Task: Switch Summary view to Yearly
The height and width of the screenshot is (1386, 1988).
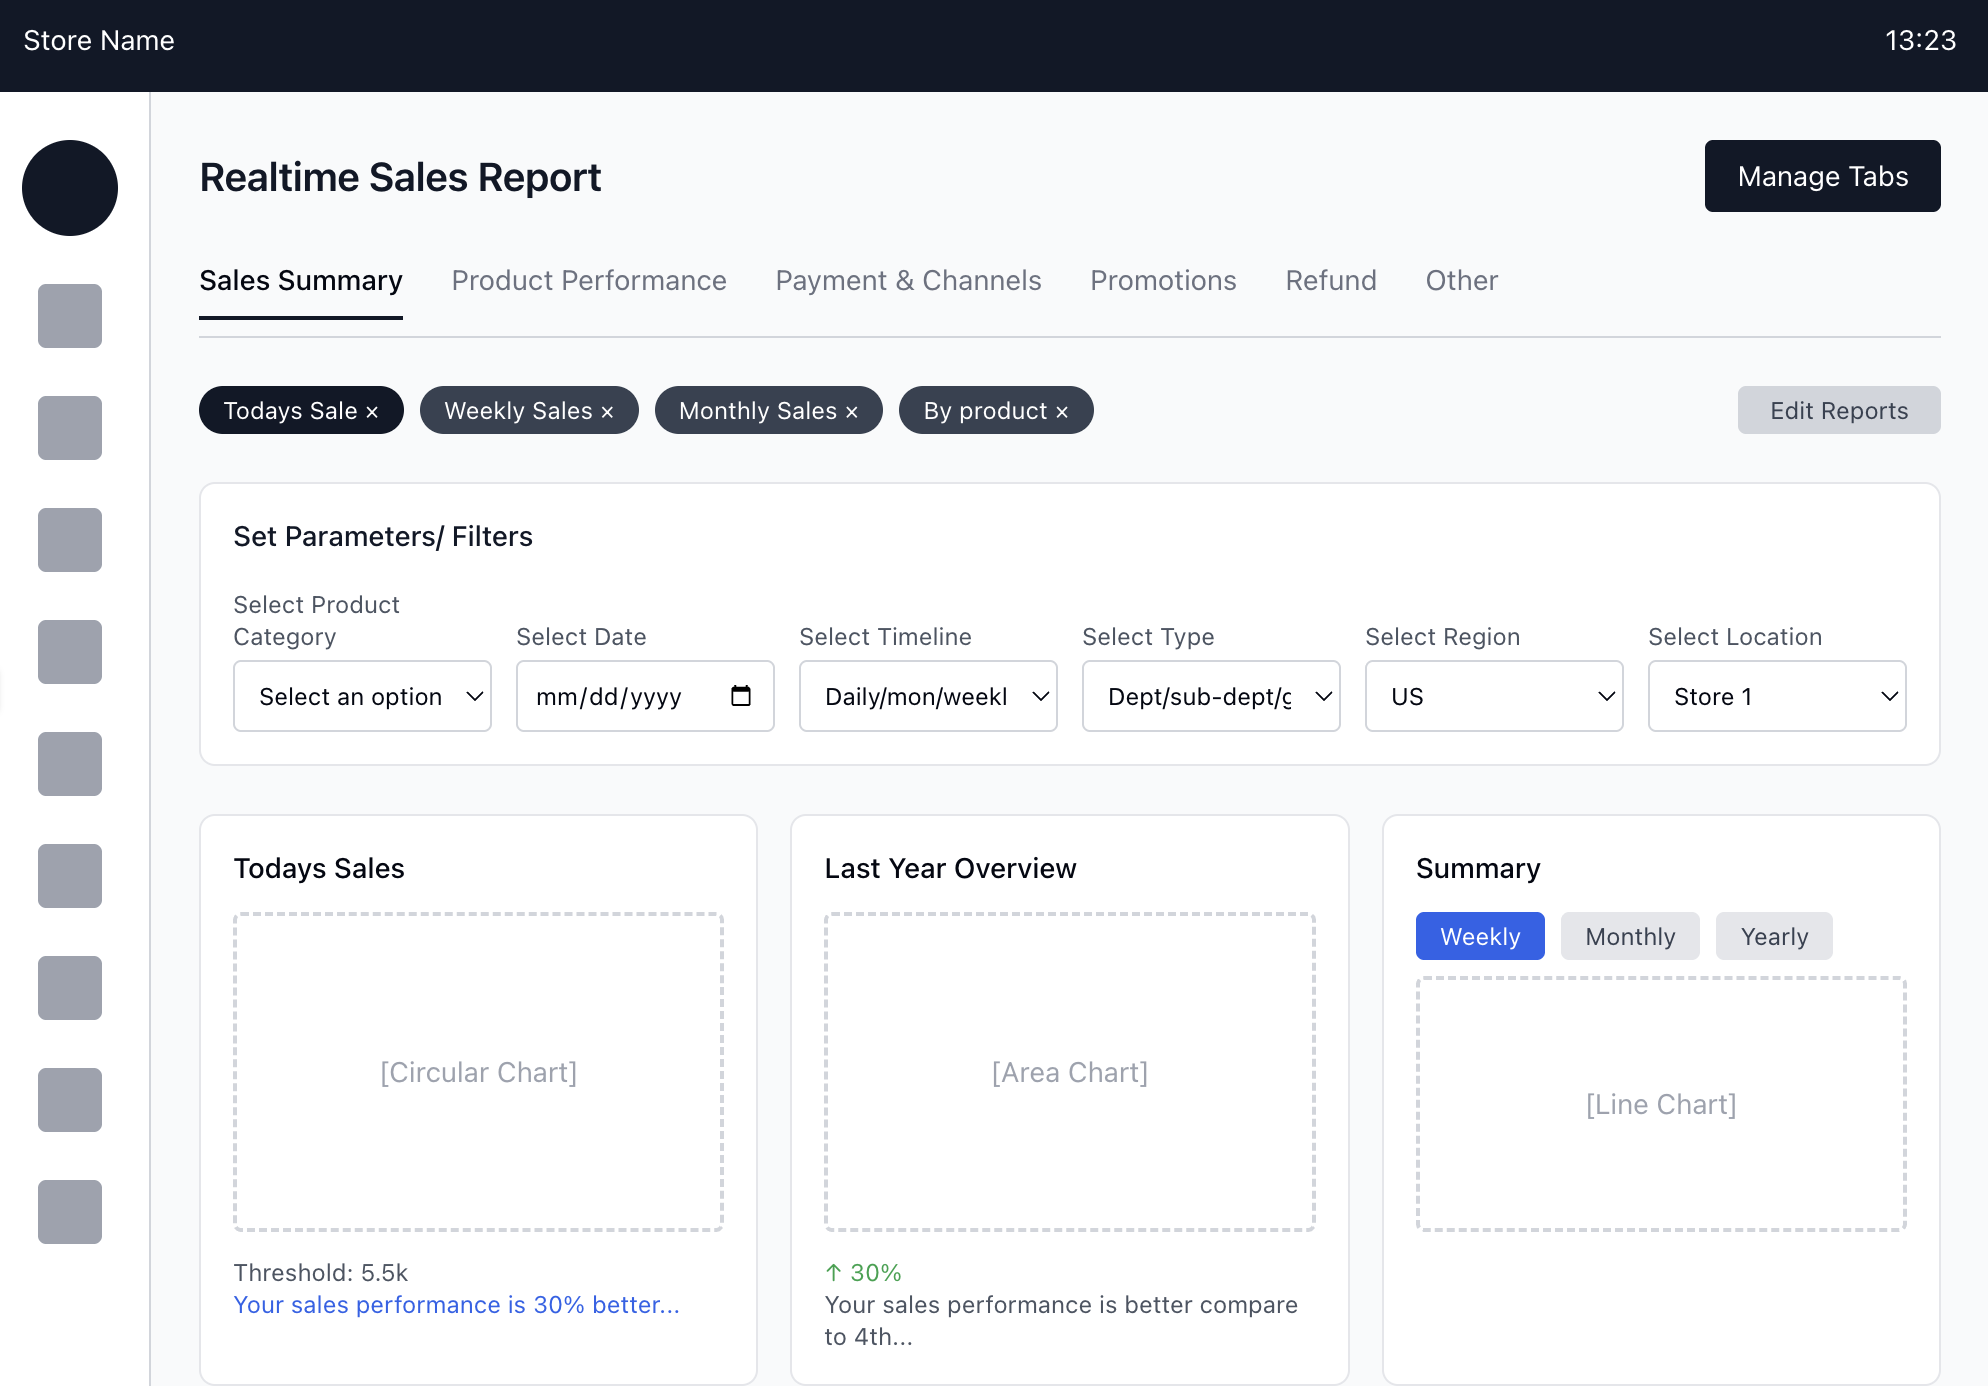Action: pyautogui.click(x=1774, y=936)
